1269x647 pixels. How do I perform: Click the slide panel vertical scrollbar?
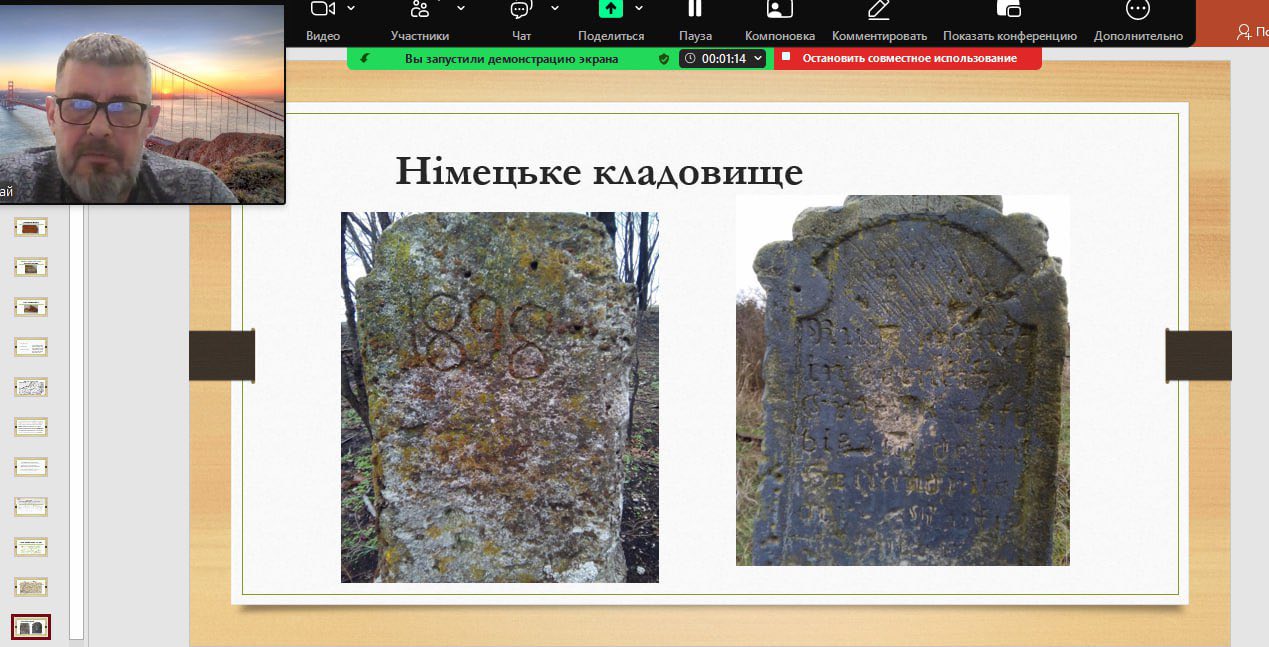tap(76, 420)
